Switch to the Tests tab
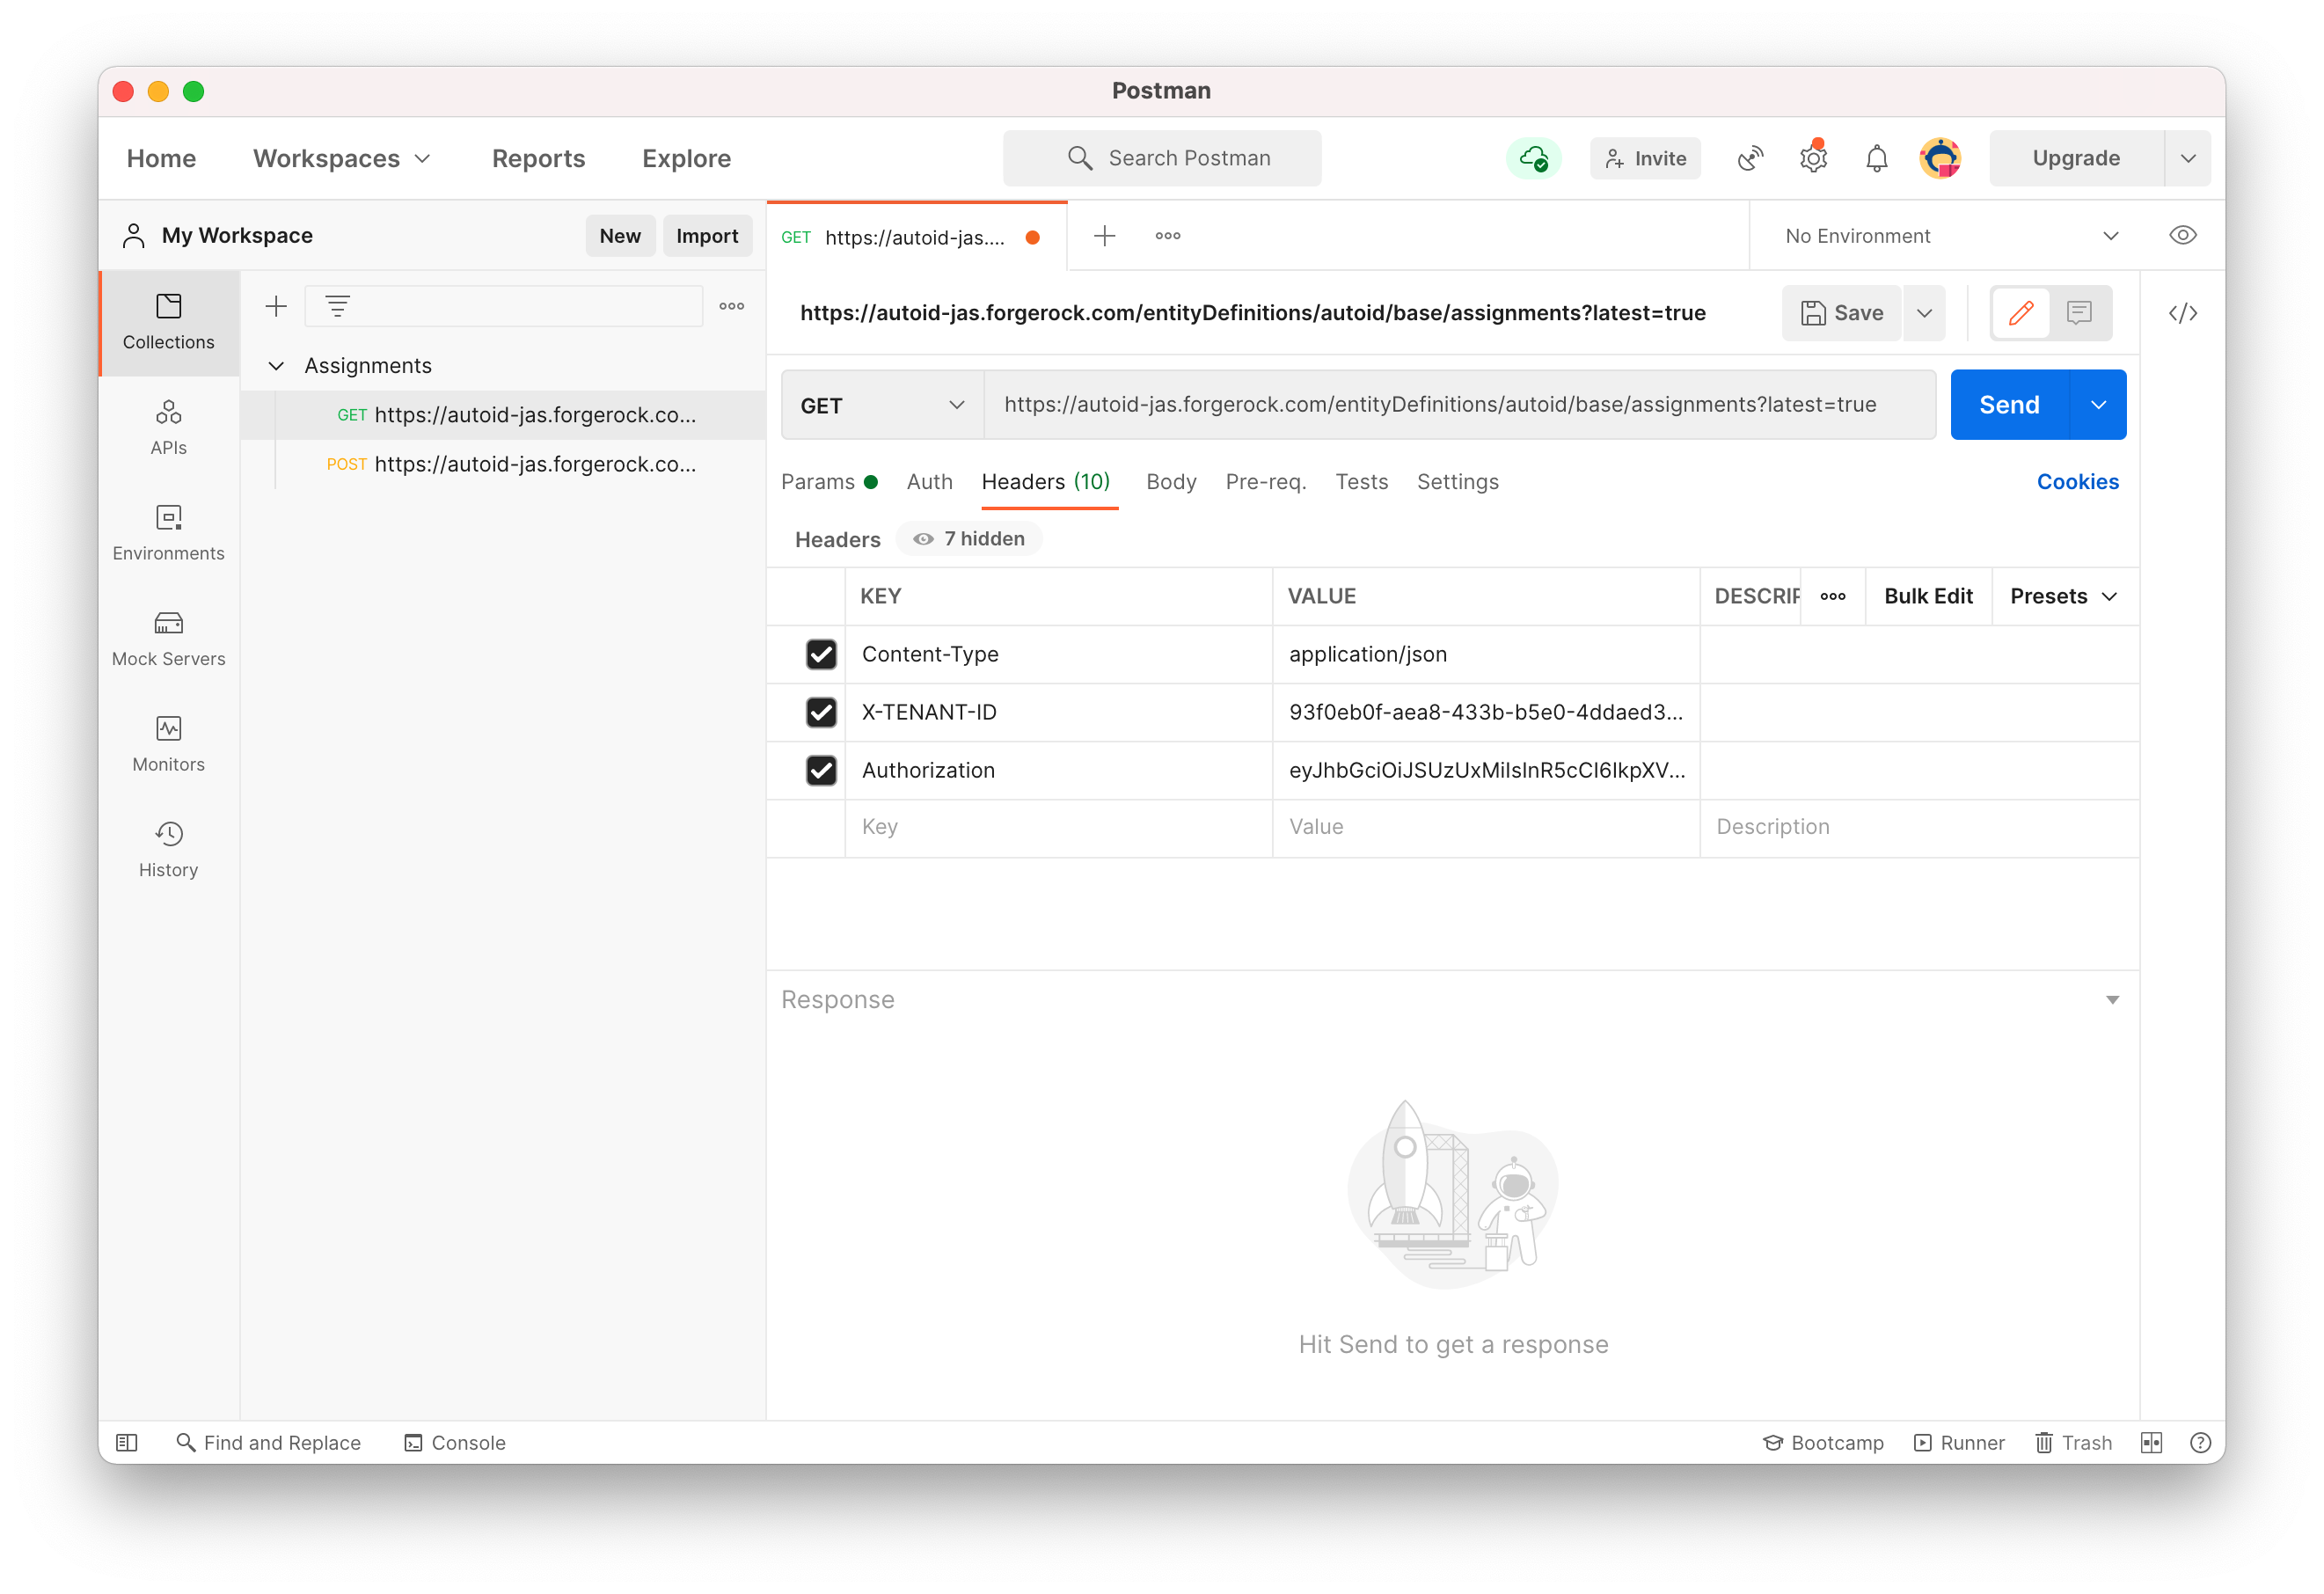The image size is (2324, 1594). [1361, 482]
